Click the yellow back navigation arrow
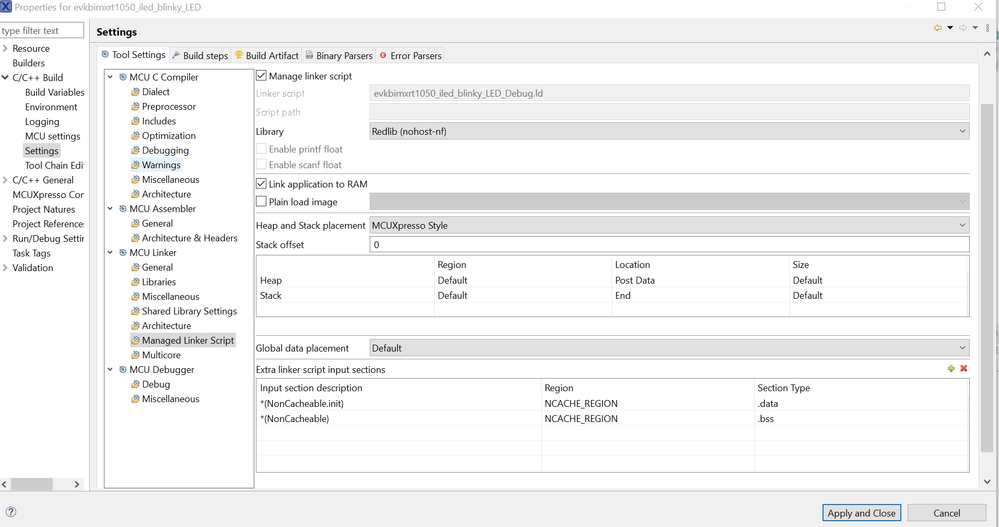The width and height of the screenshot is (999, 527). tap(938, 28)
